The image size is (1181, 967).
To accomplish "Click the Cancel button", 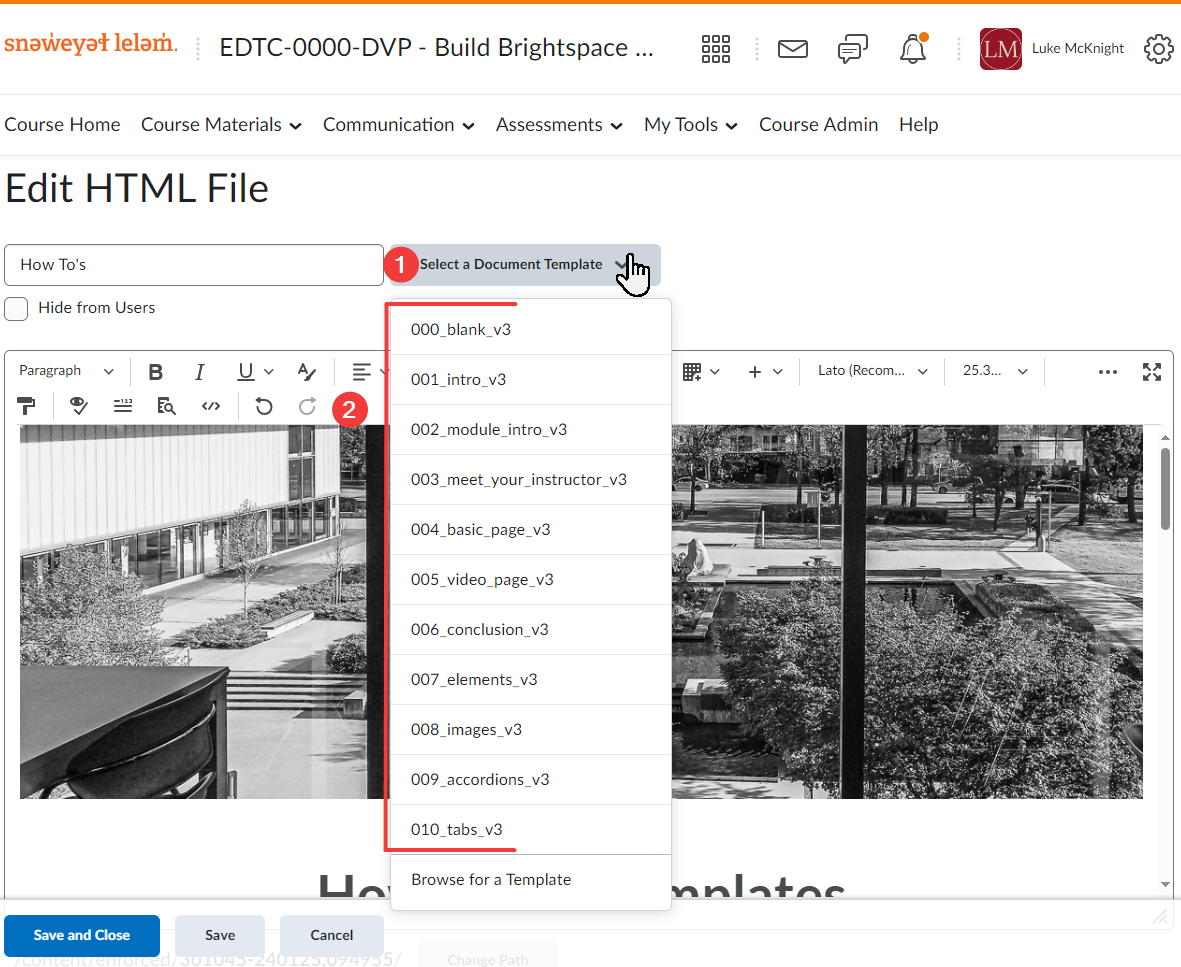I will pyautogui.click(x=331, y=935).
